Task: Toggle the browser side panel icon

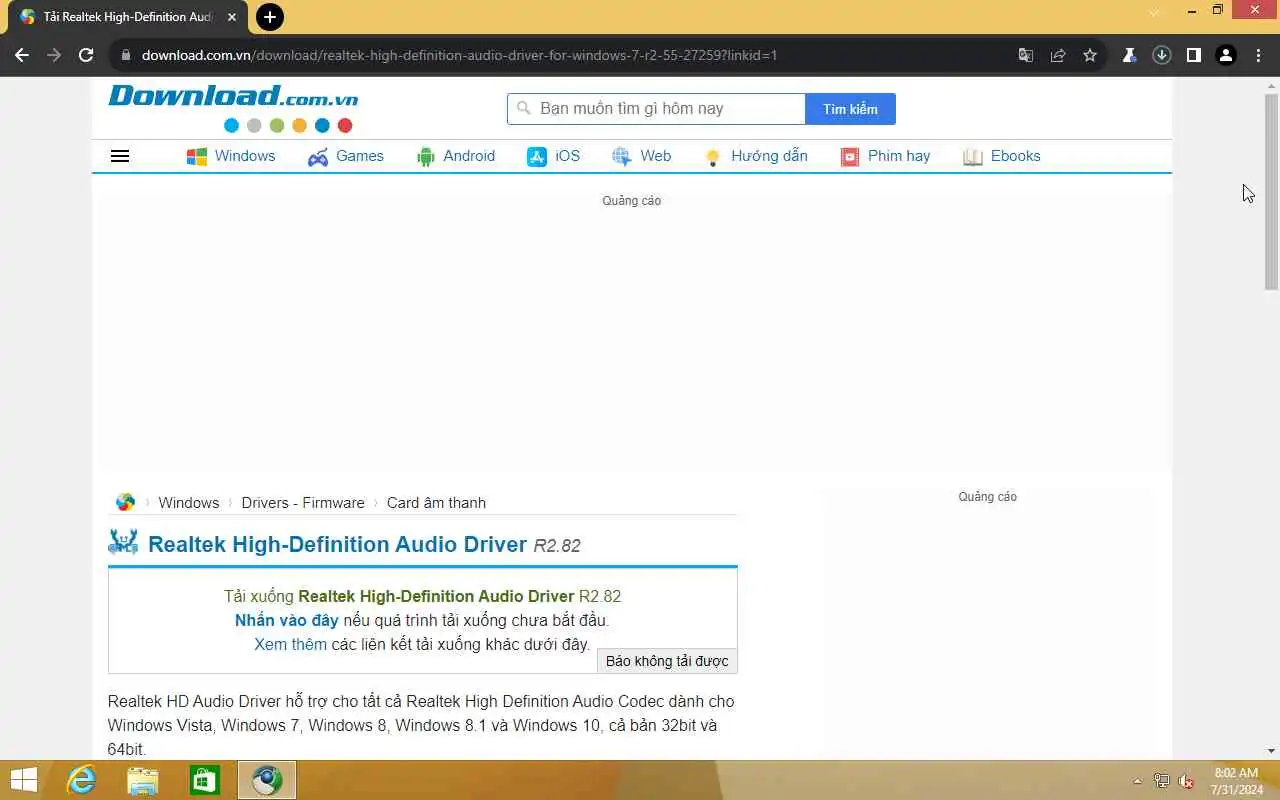Action: pos(1193,55)
